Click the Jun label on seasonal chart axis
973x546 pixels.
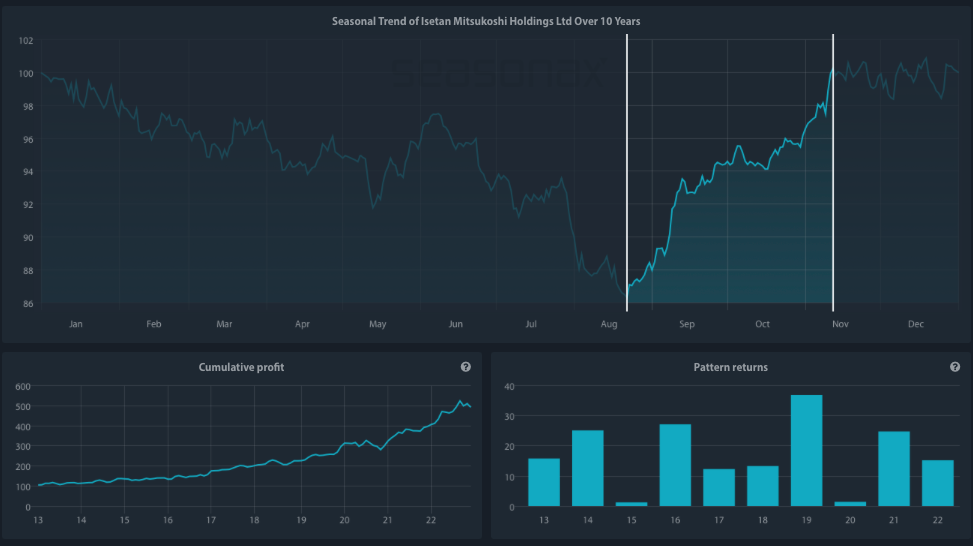pos(455,324)
